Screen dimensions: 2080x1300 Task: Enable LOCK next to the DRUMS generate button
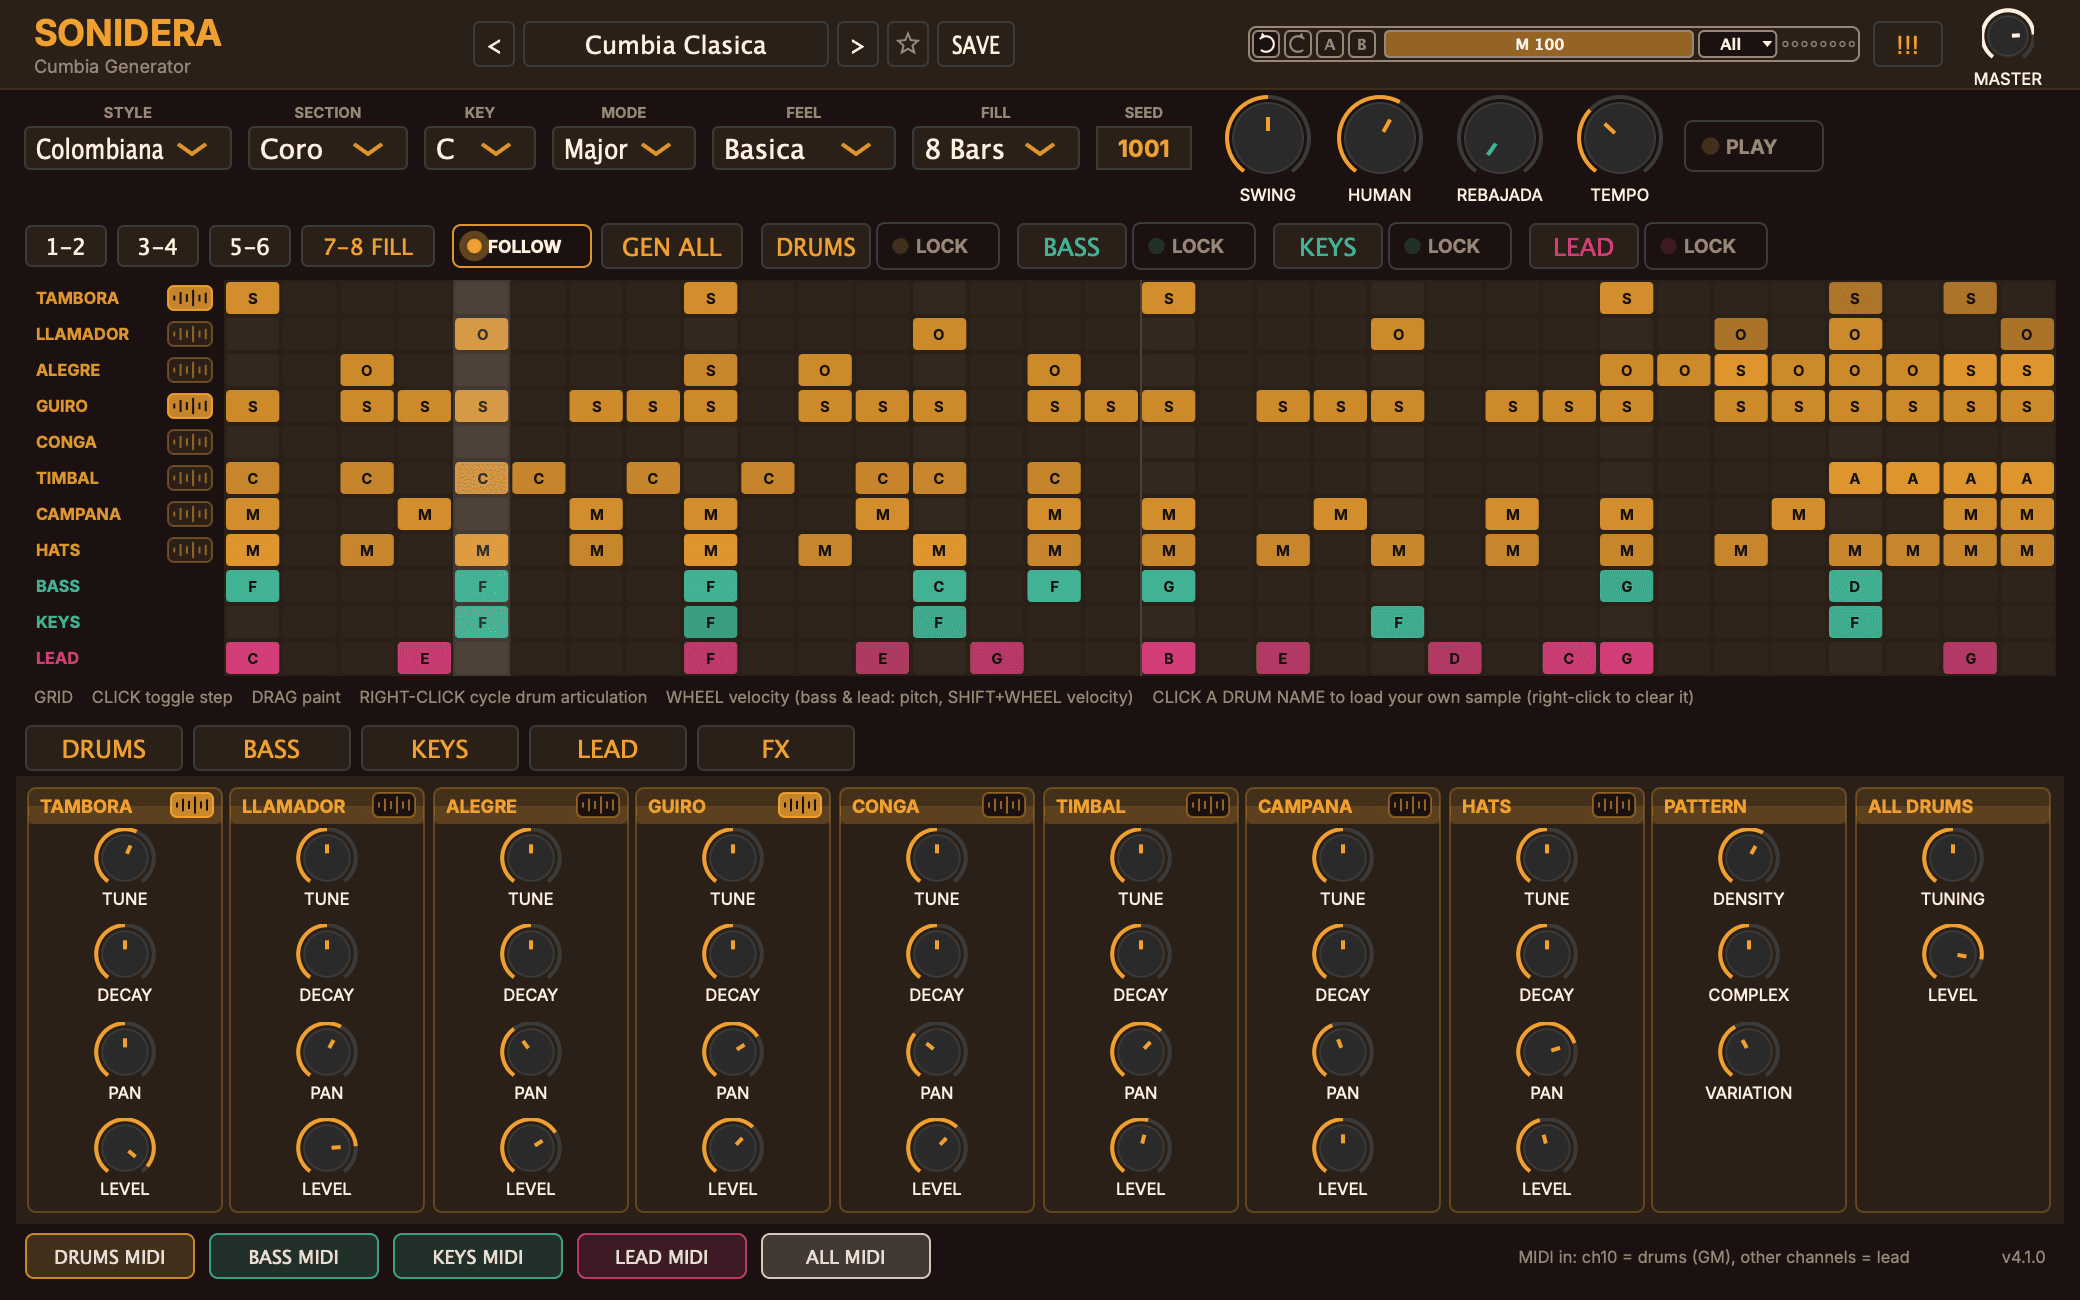pos(937,246)
